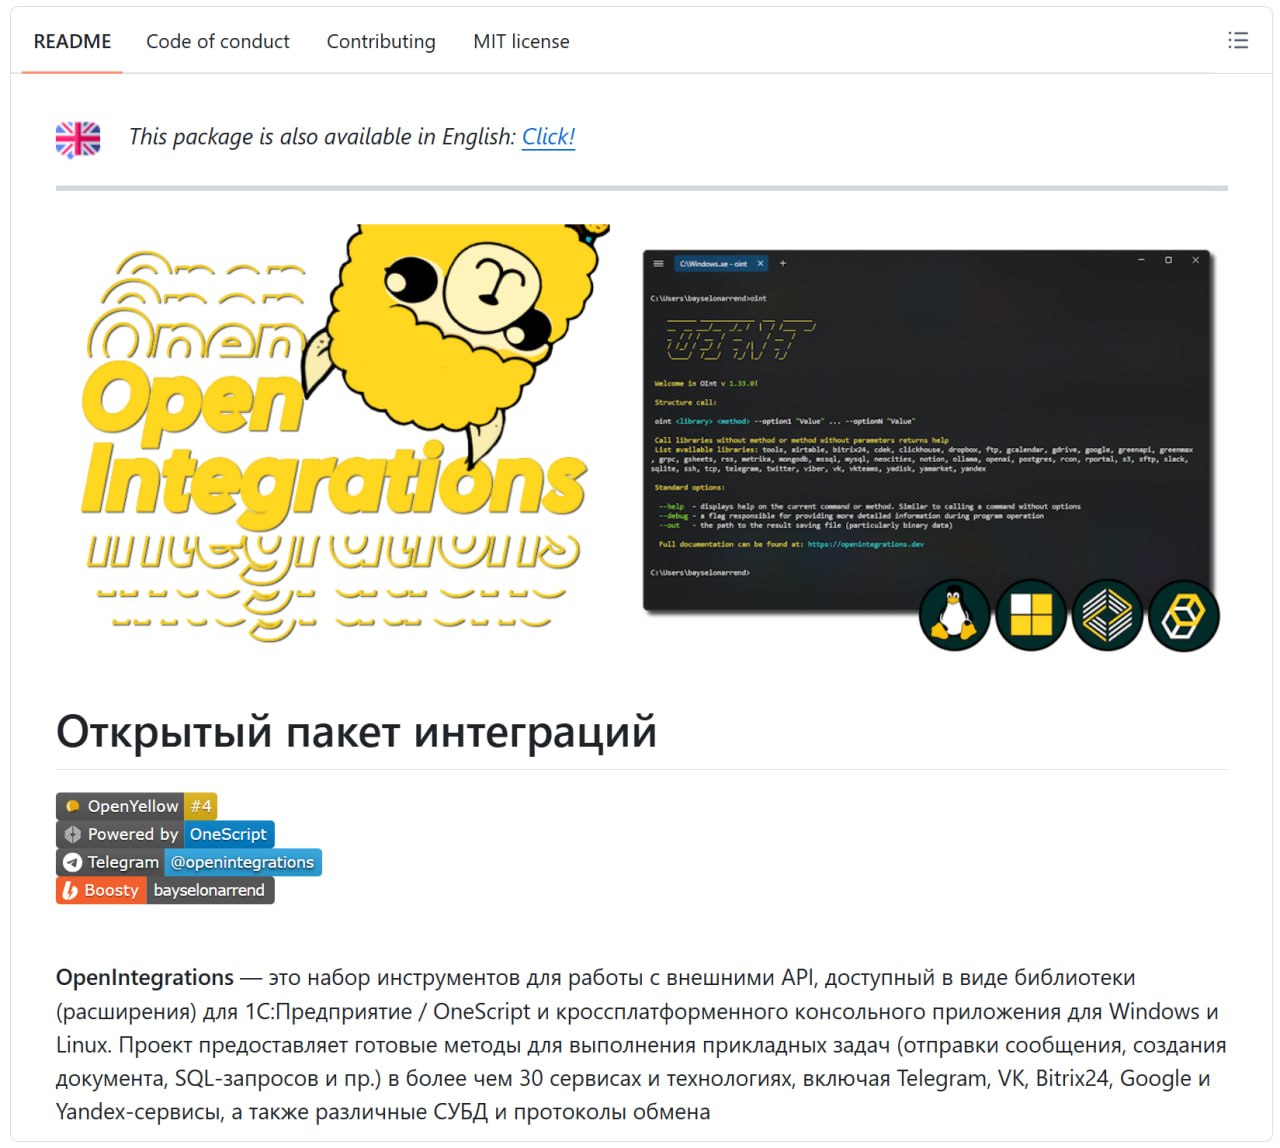Open the Telegram @openintegrations badge

pyautogui.click(x=189, y=862)
